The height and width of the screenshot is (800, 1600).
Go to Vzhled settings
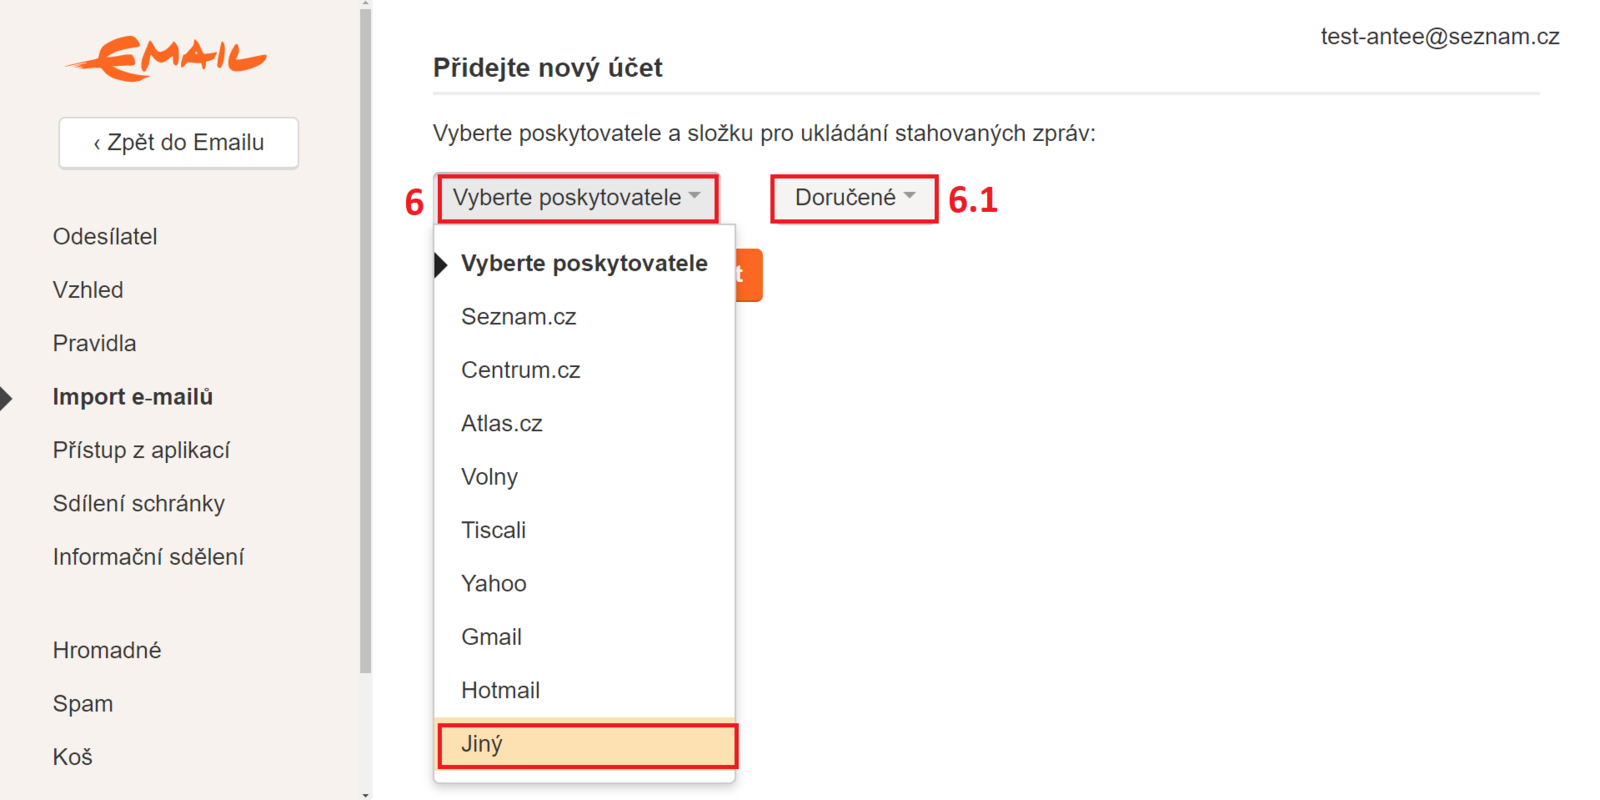88,290
